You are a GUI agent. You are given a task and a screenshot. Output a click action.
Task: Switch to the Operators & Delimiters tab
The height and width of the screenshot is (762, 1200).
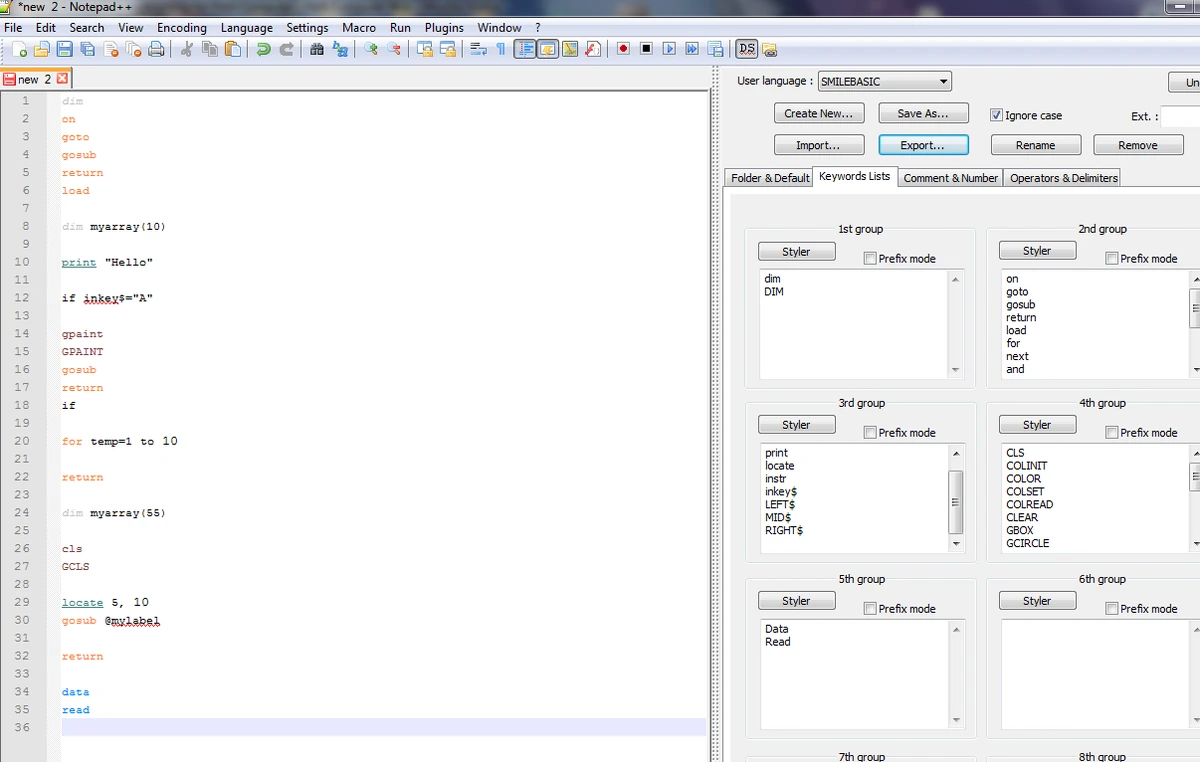[1063, 177]
